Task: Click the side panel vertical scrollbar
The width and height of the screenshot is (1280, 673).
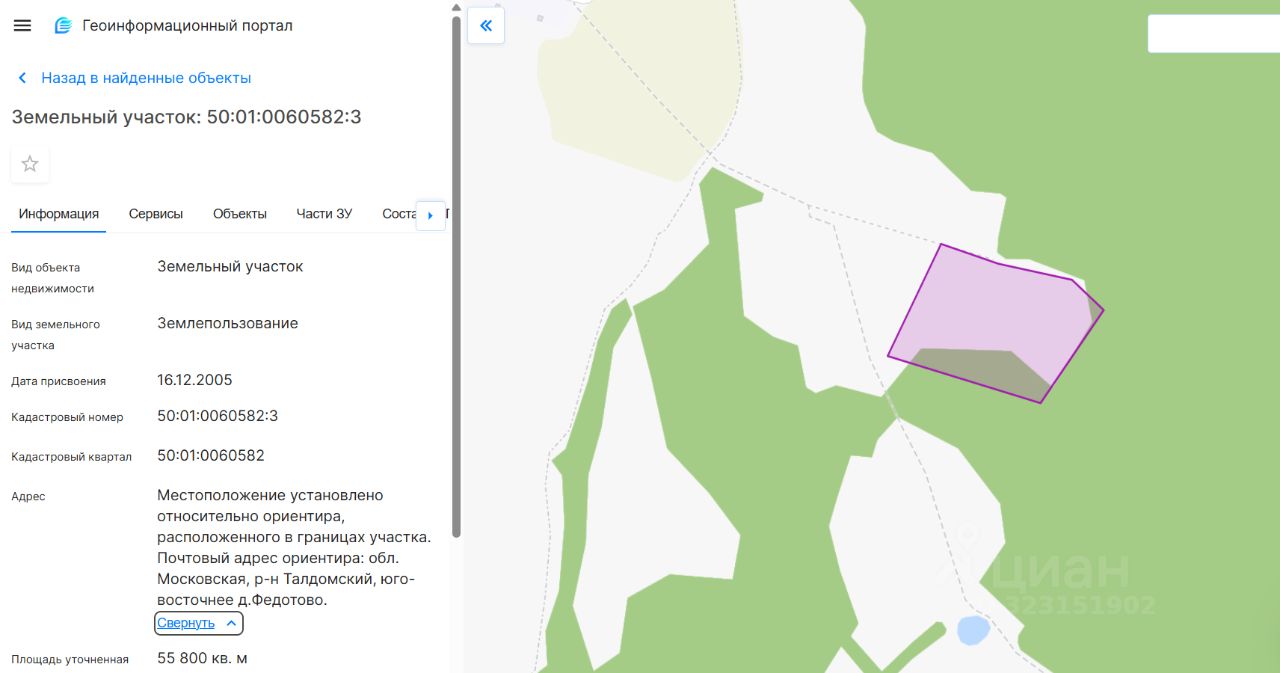Action: point(457,275)
